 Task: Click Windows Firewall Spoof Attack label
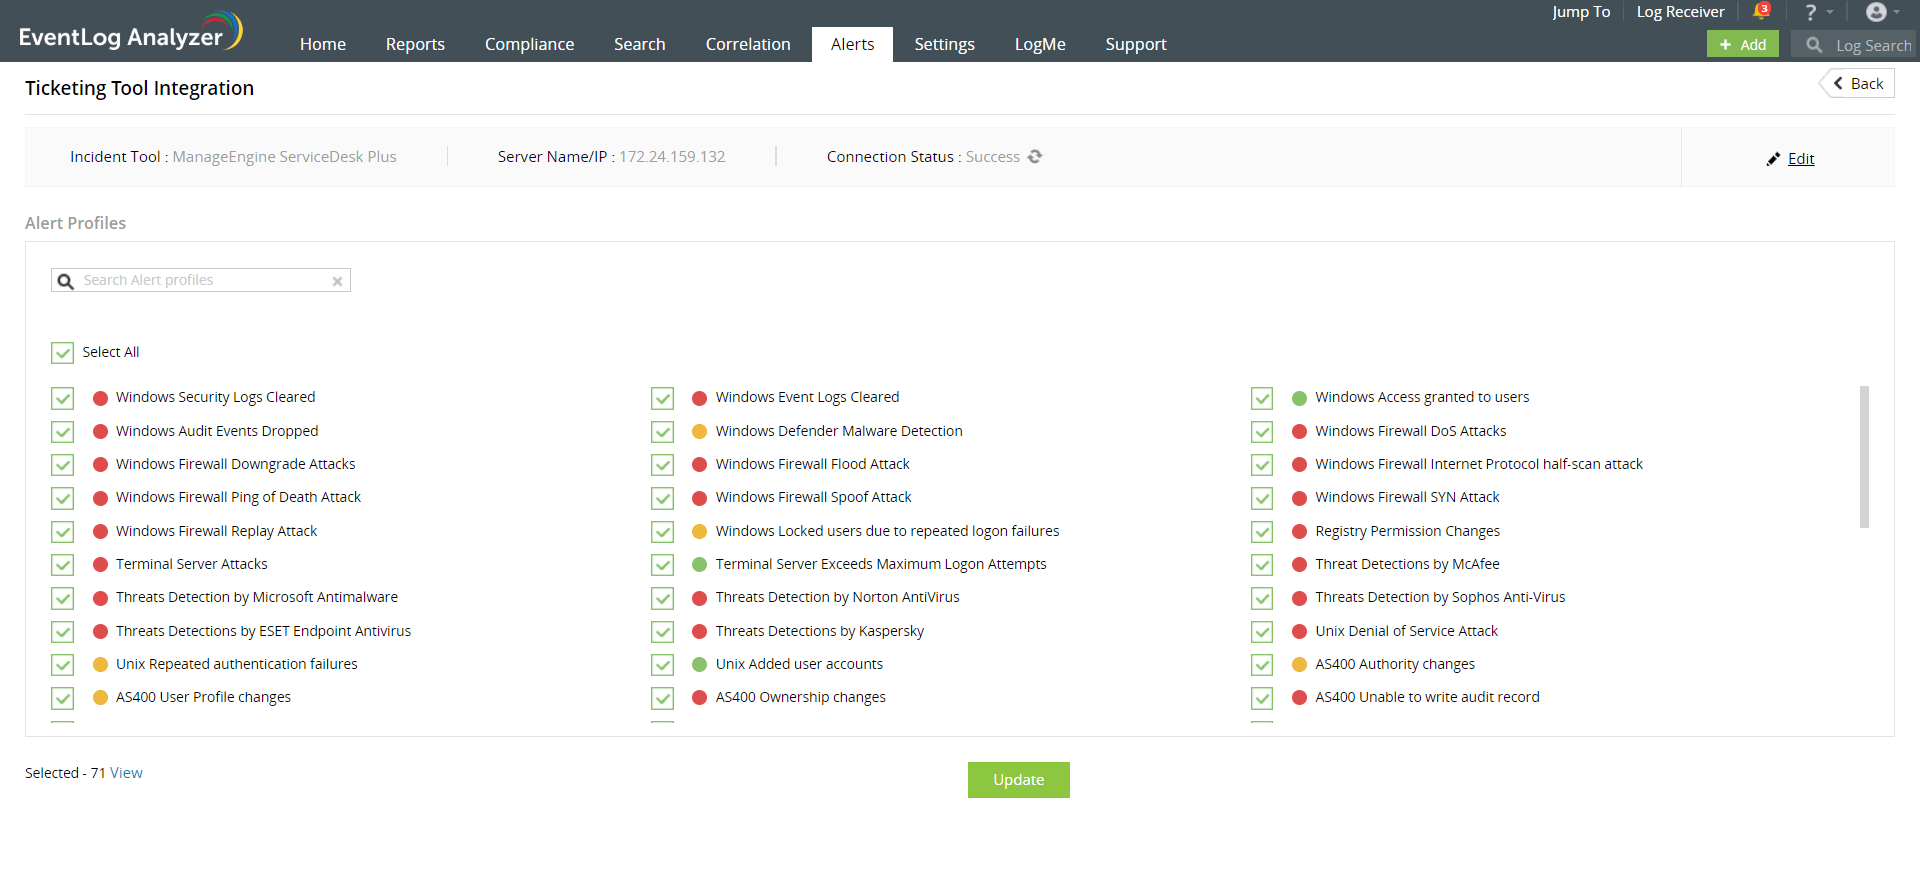point(813,497)
